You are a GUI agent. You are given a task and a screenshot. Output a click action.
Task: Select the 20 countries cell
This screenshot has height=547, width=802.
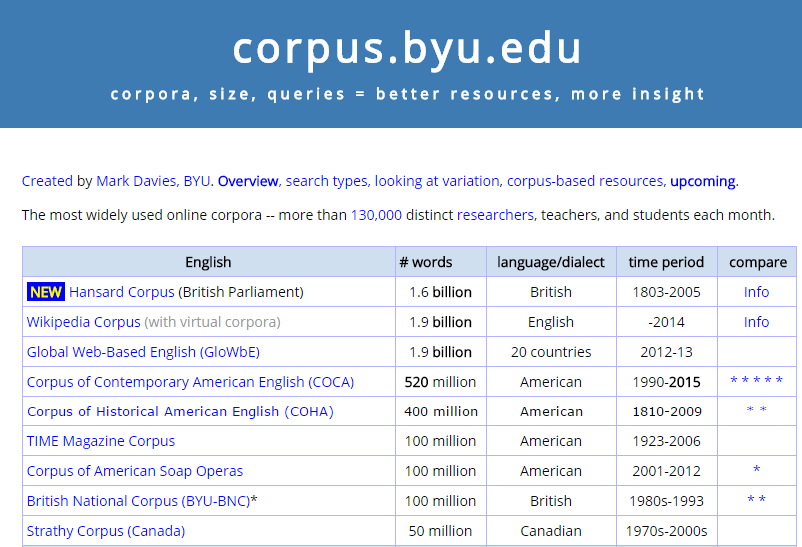[551, 352]
